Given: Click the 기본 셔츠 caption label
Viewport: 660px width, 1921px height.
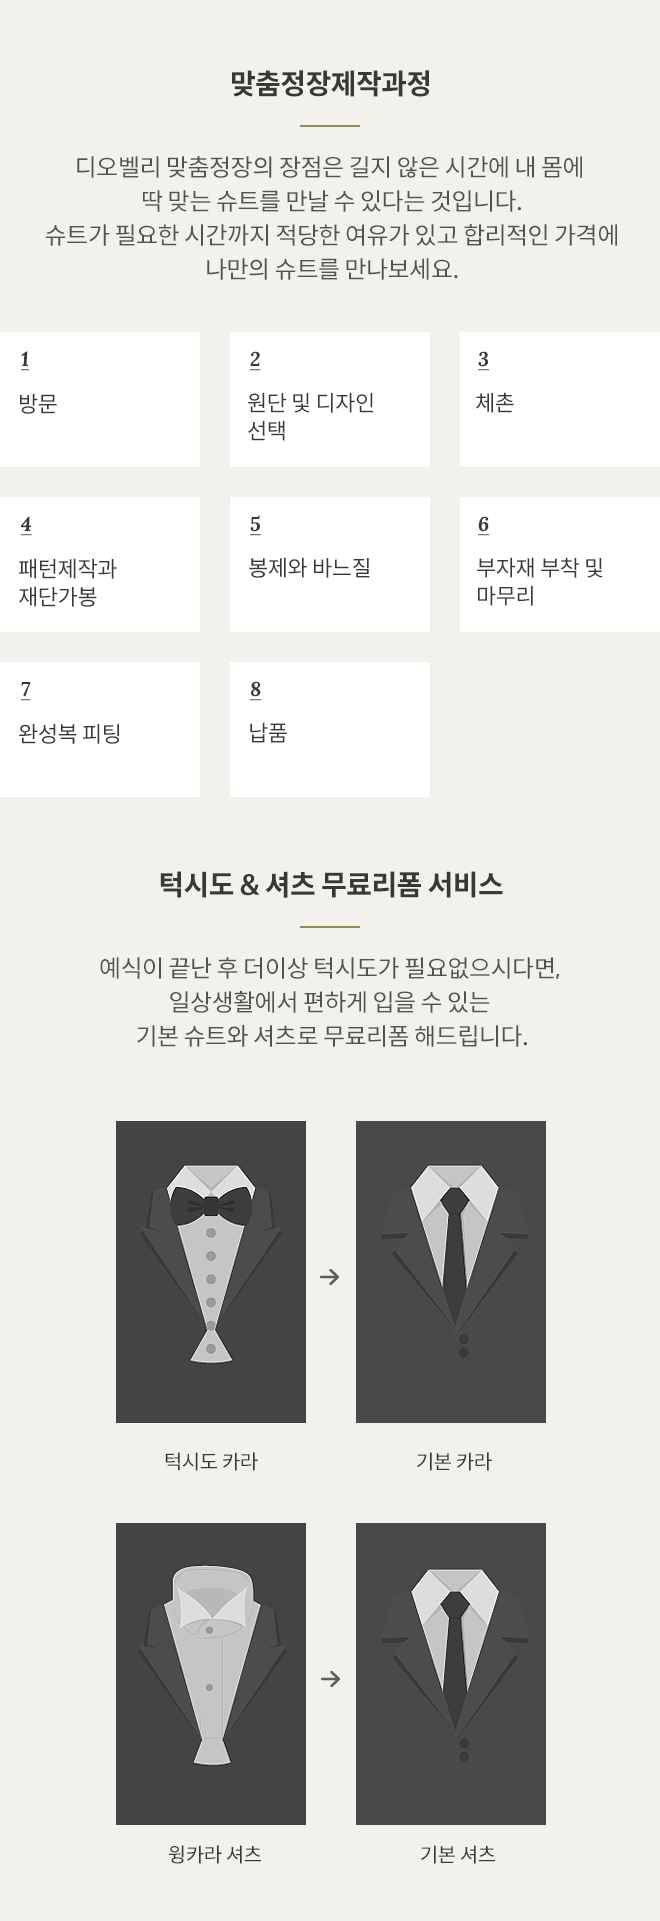Looking at the screenshot, I should coord(458,1854).
